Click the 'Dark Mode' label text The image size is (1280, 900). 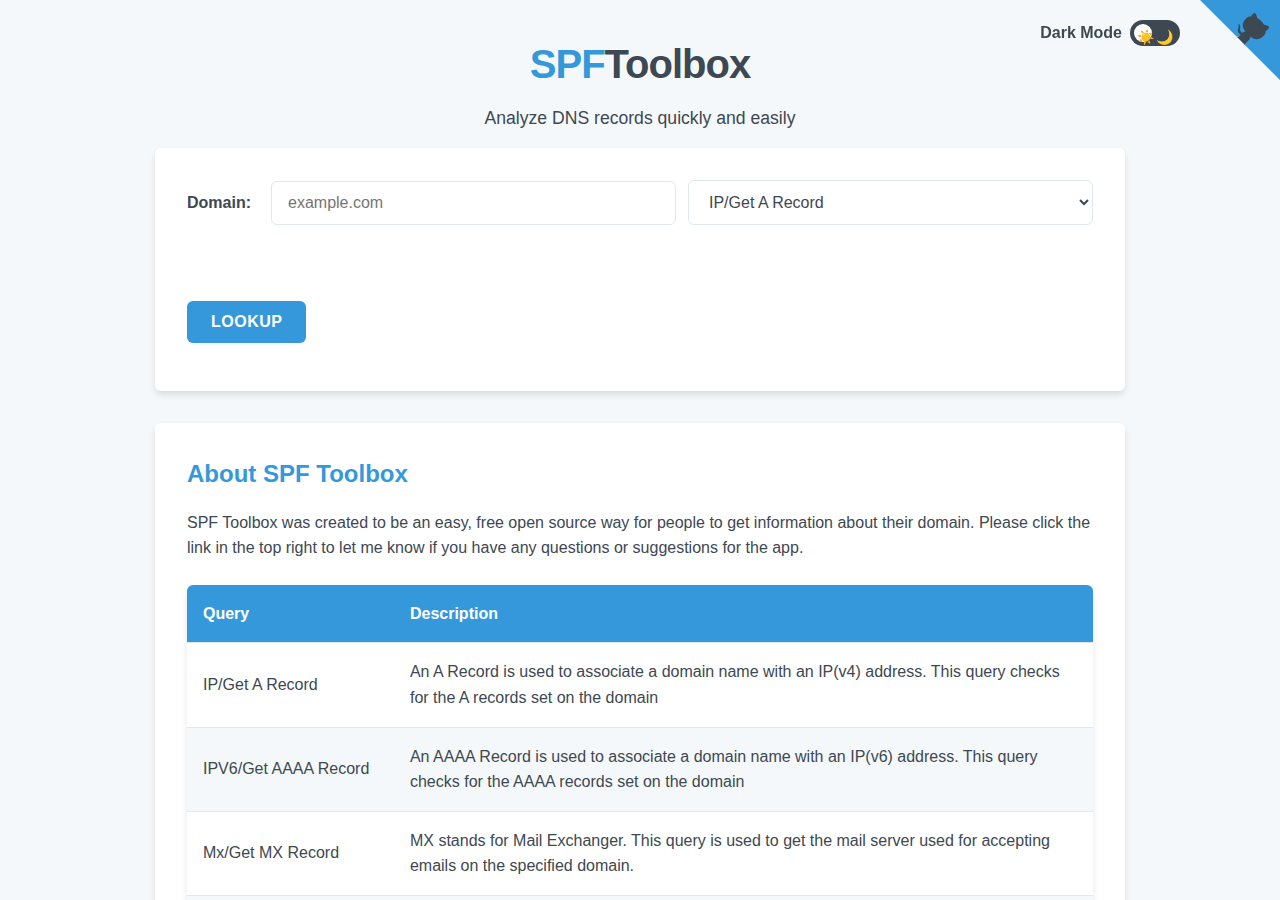1081,33
